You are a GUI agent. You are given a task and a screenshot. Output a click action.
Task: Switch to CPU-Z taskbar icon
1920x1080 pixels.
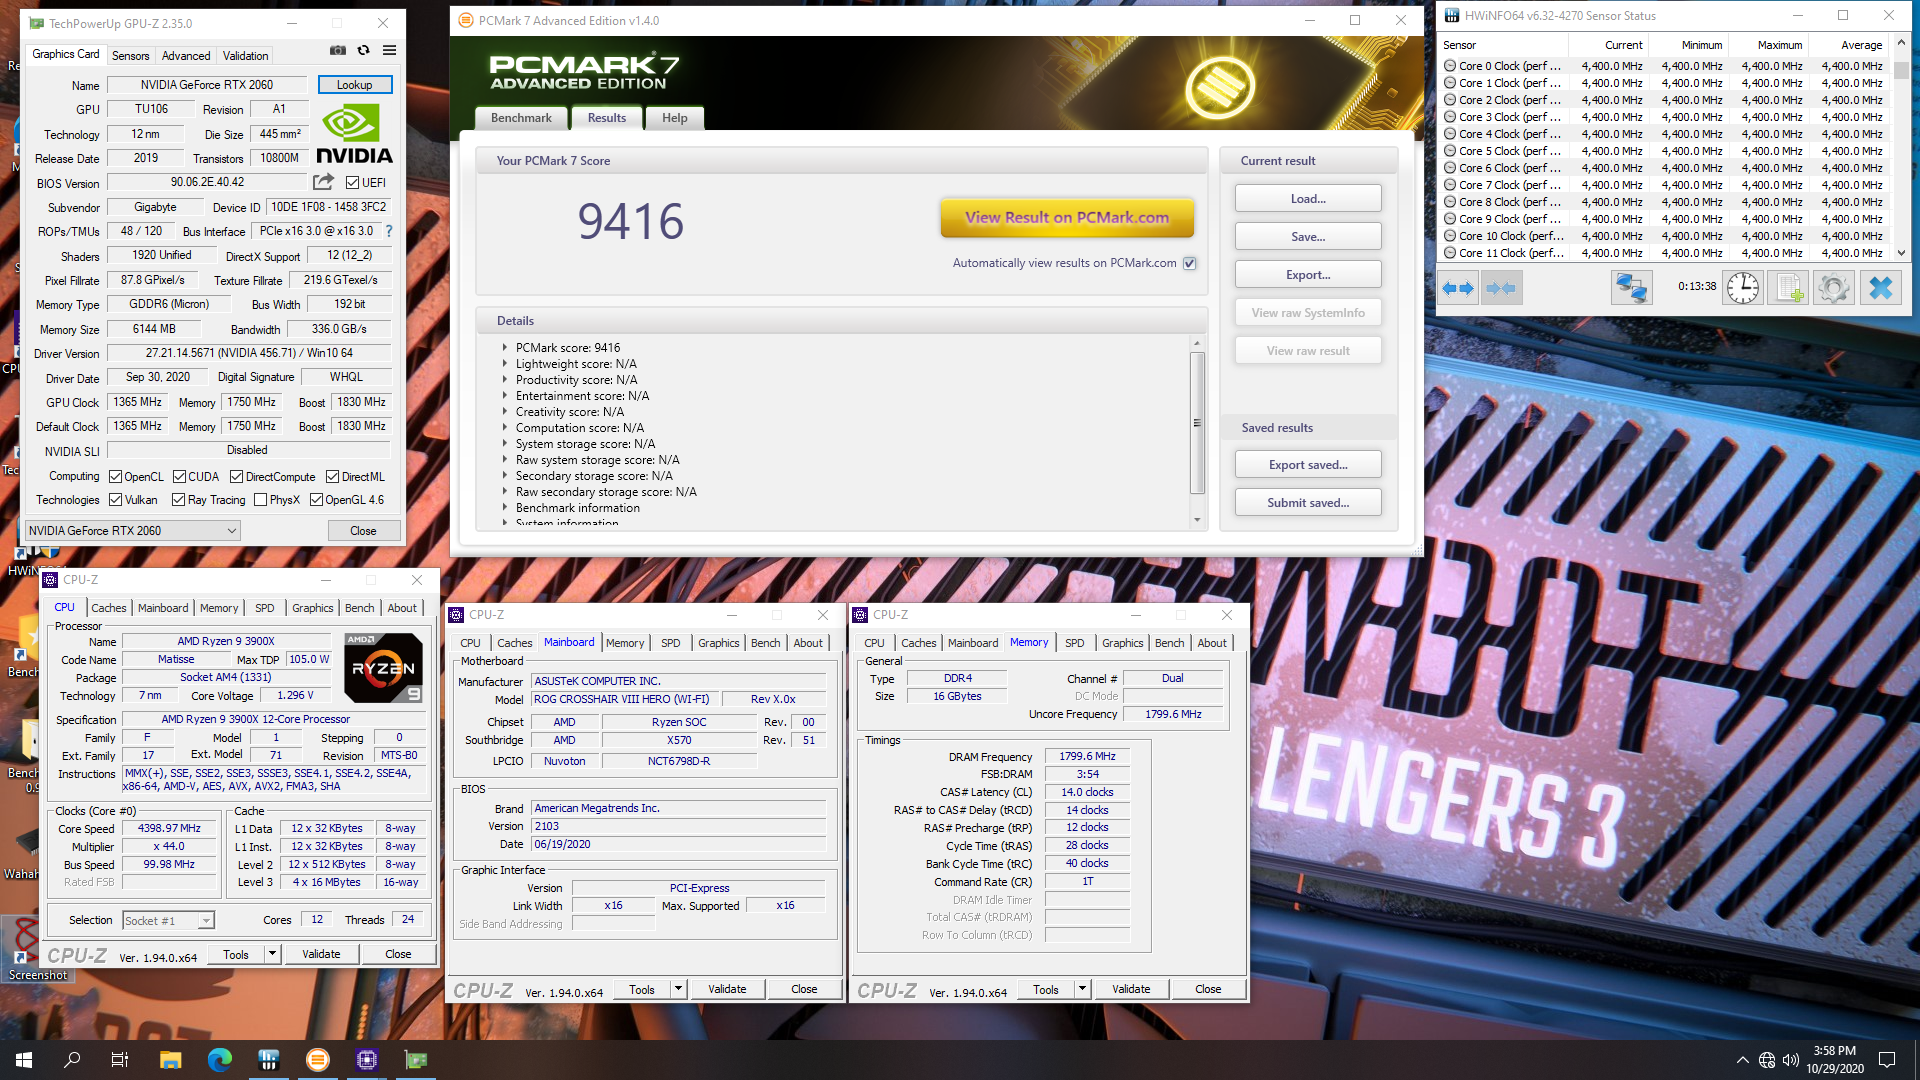coord(366,1060)
